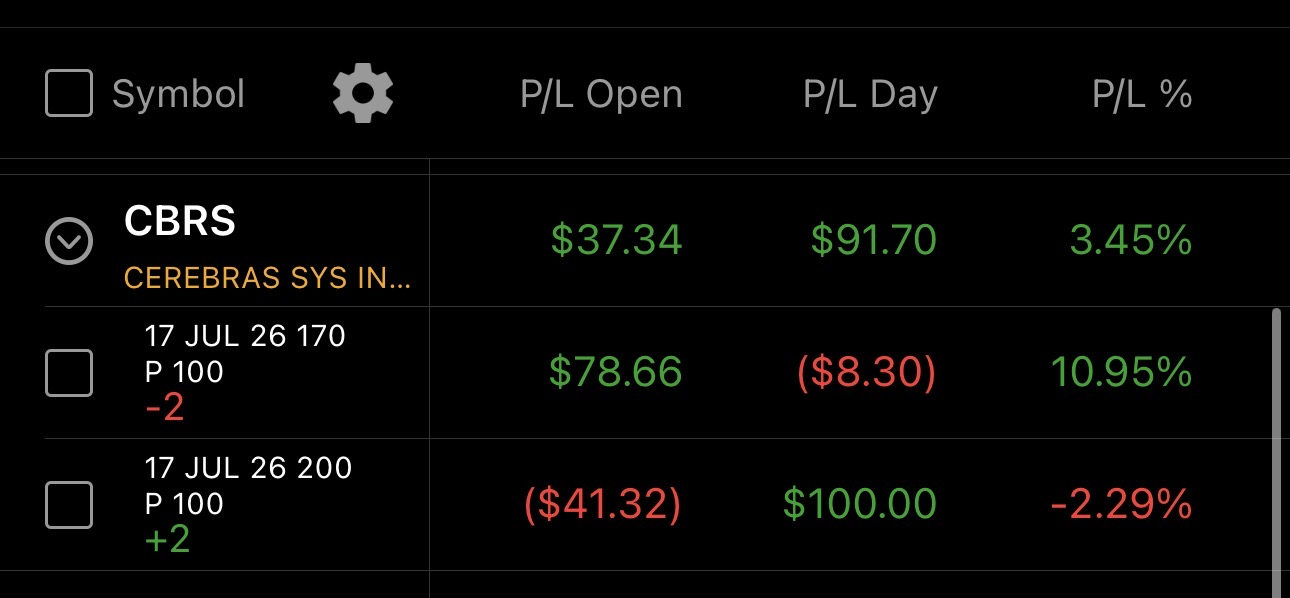Tap CEREBRAS SYS company name link

tap(267, 278)
